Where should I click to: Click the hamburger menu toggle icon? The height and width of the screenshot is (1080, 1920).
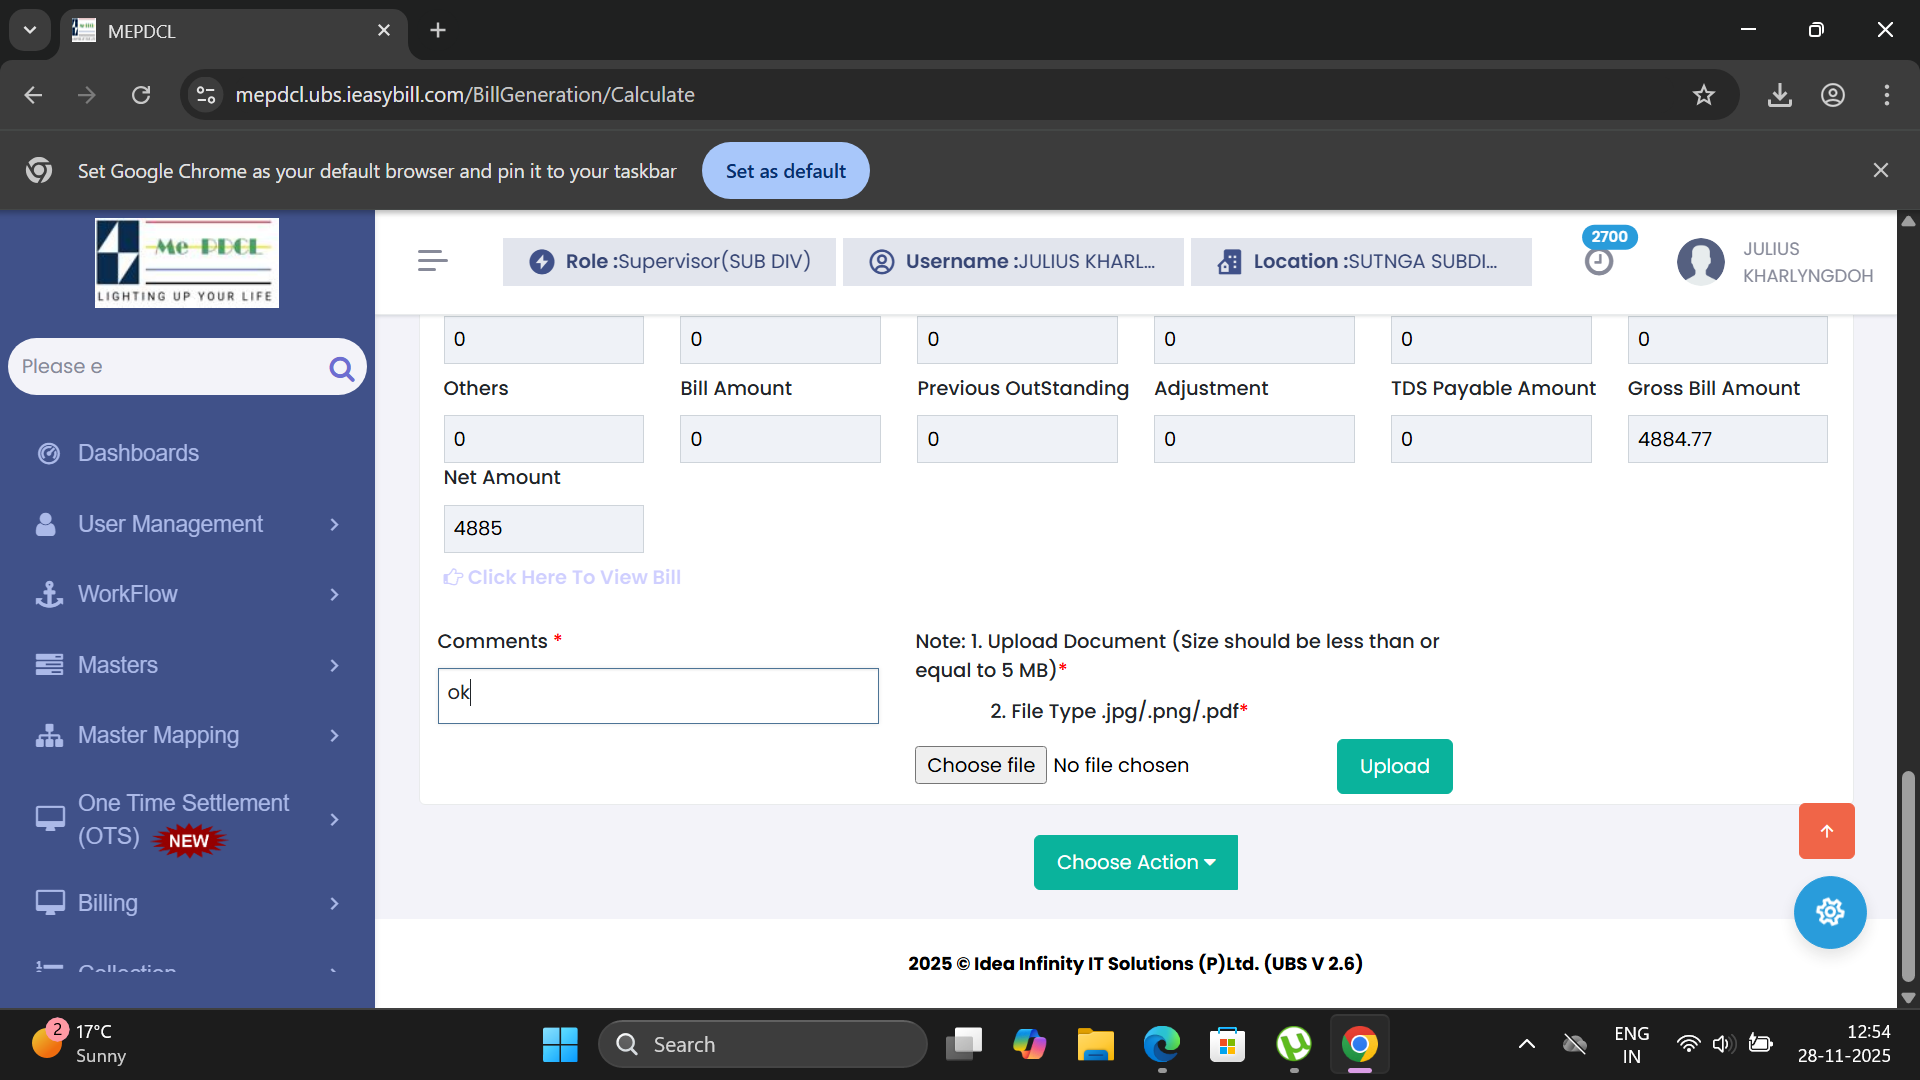tap(432, 261)
